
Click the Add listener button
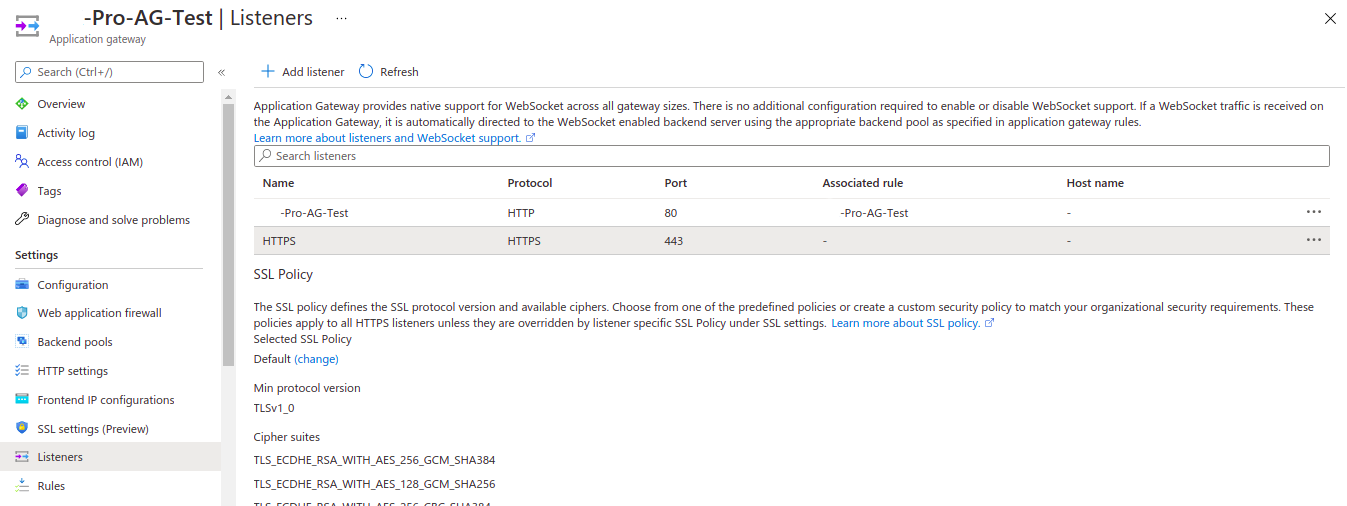point(302,72)
